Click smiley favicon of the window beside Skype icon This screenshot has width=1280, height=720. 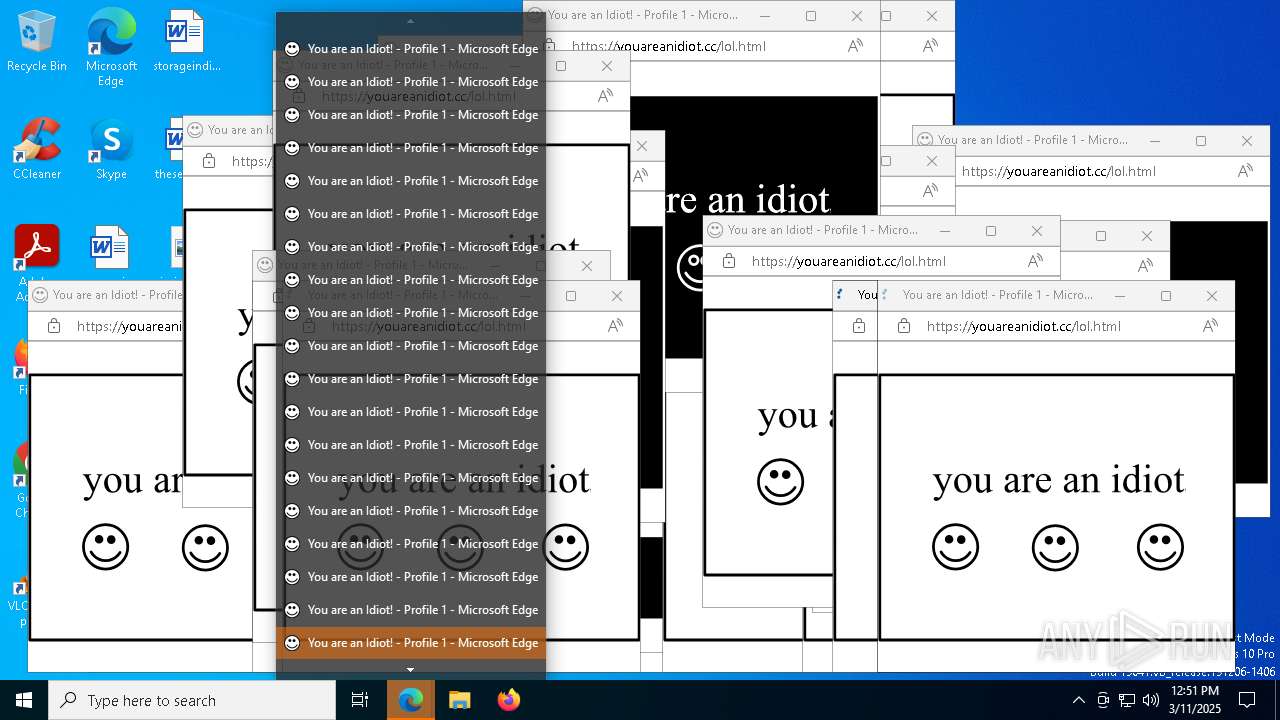195,130
